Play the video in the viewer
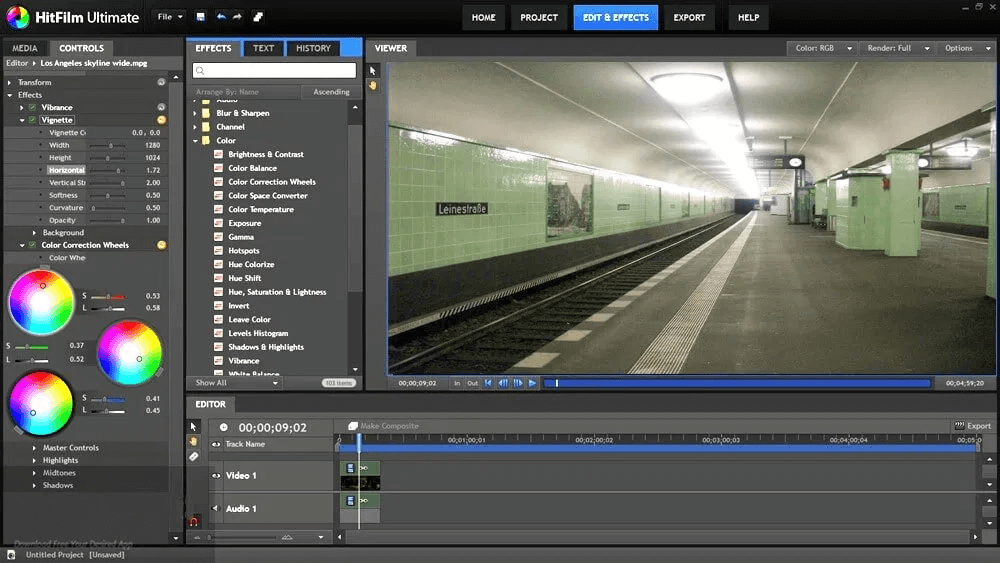Image resolution: width=1000 pixels, height=563 pixels. click(x=533, y=383)
